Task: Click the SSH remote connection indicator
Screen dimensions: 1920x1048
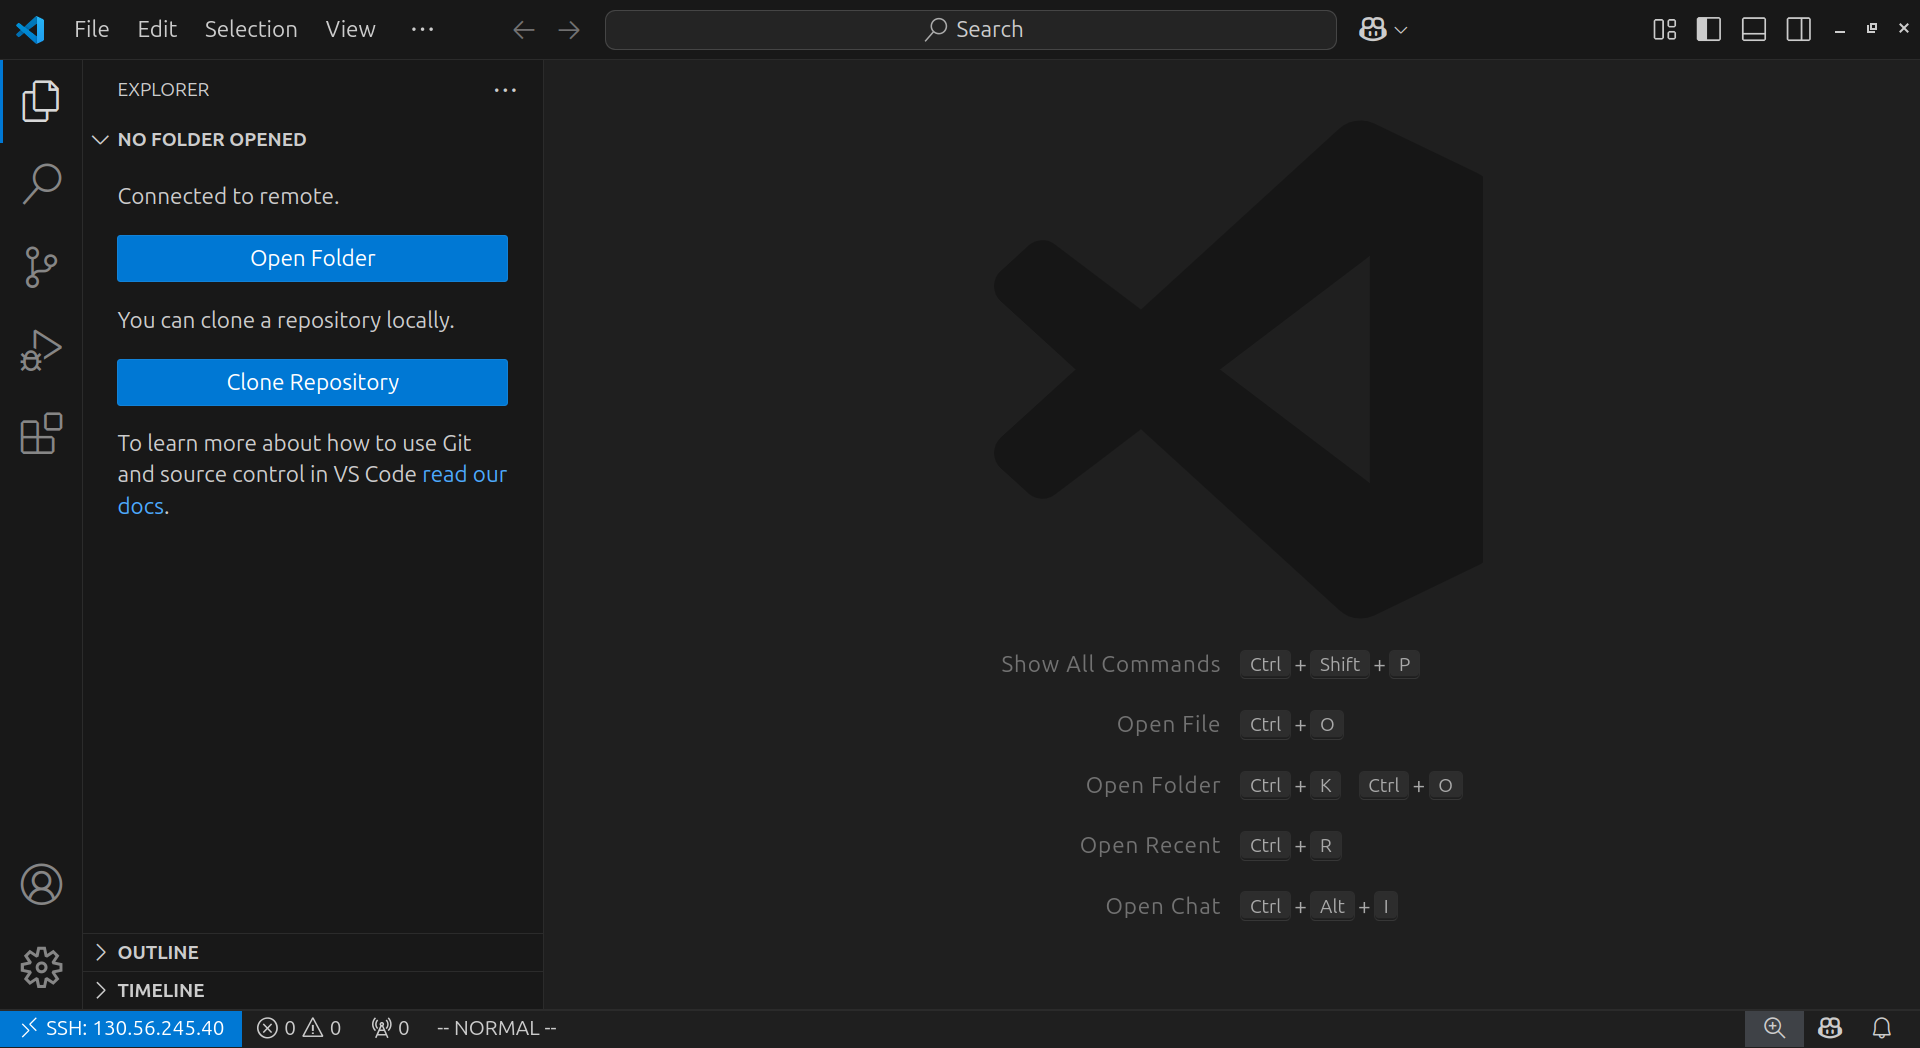Action: (121, 1028)
